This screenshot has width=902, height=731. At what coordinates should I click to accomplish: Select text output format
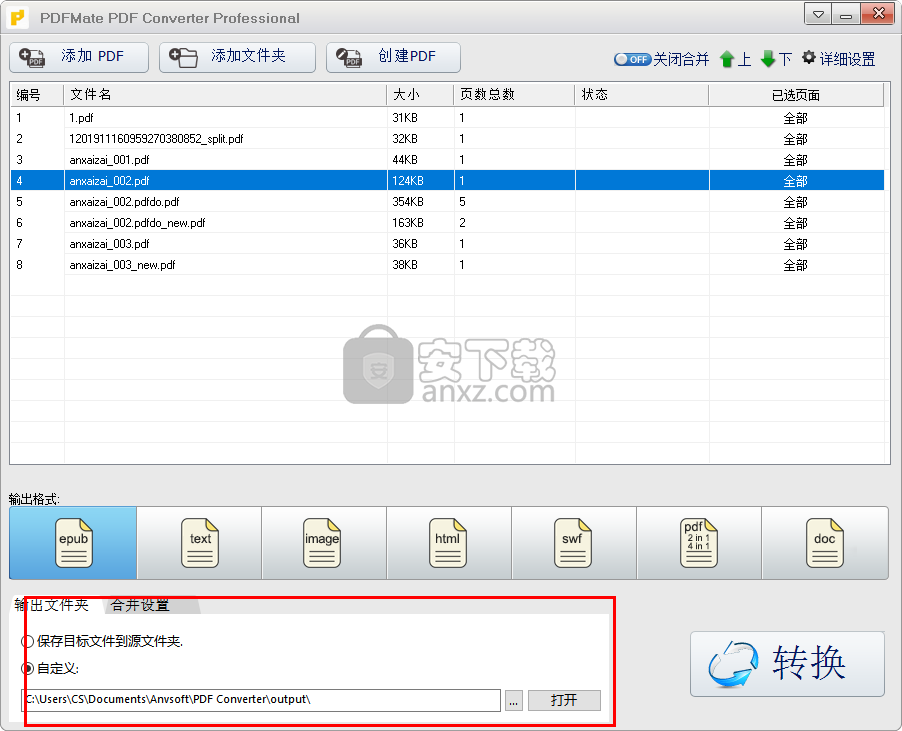200,543
